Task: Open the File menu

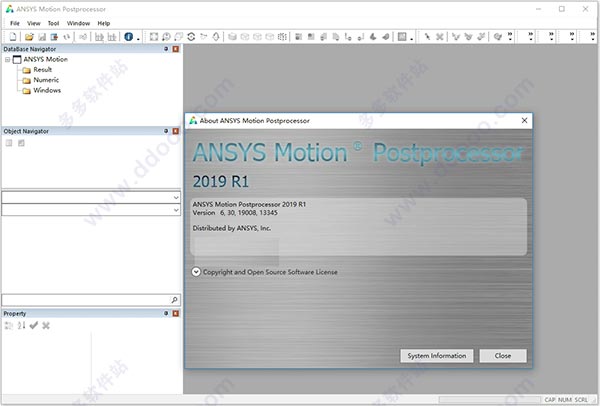Action: pyautogui.click(x=15, y=23)
